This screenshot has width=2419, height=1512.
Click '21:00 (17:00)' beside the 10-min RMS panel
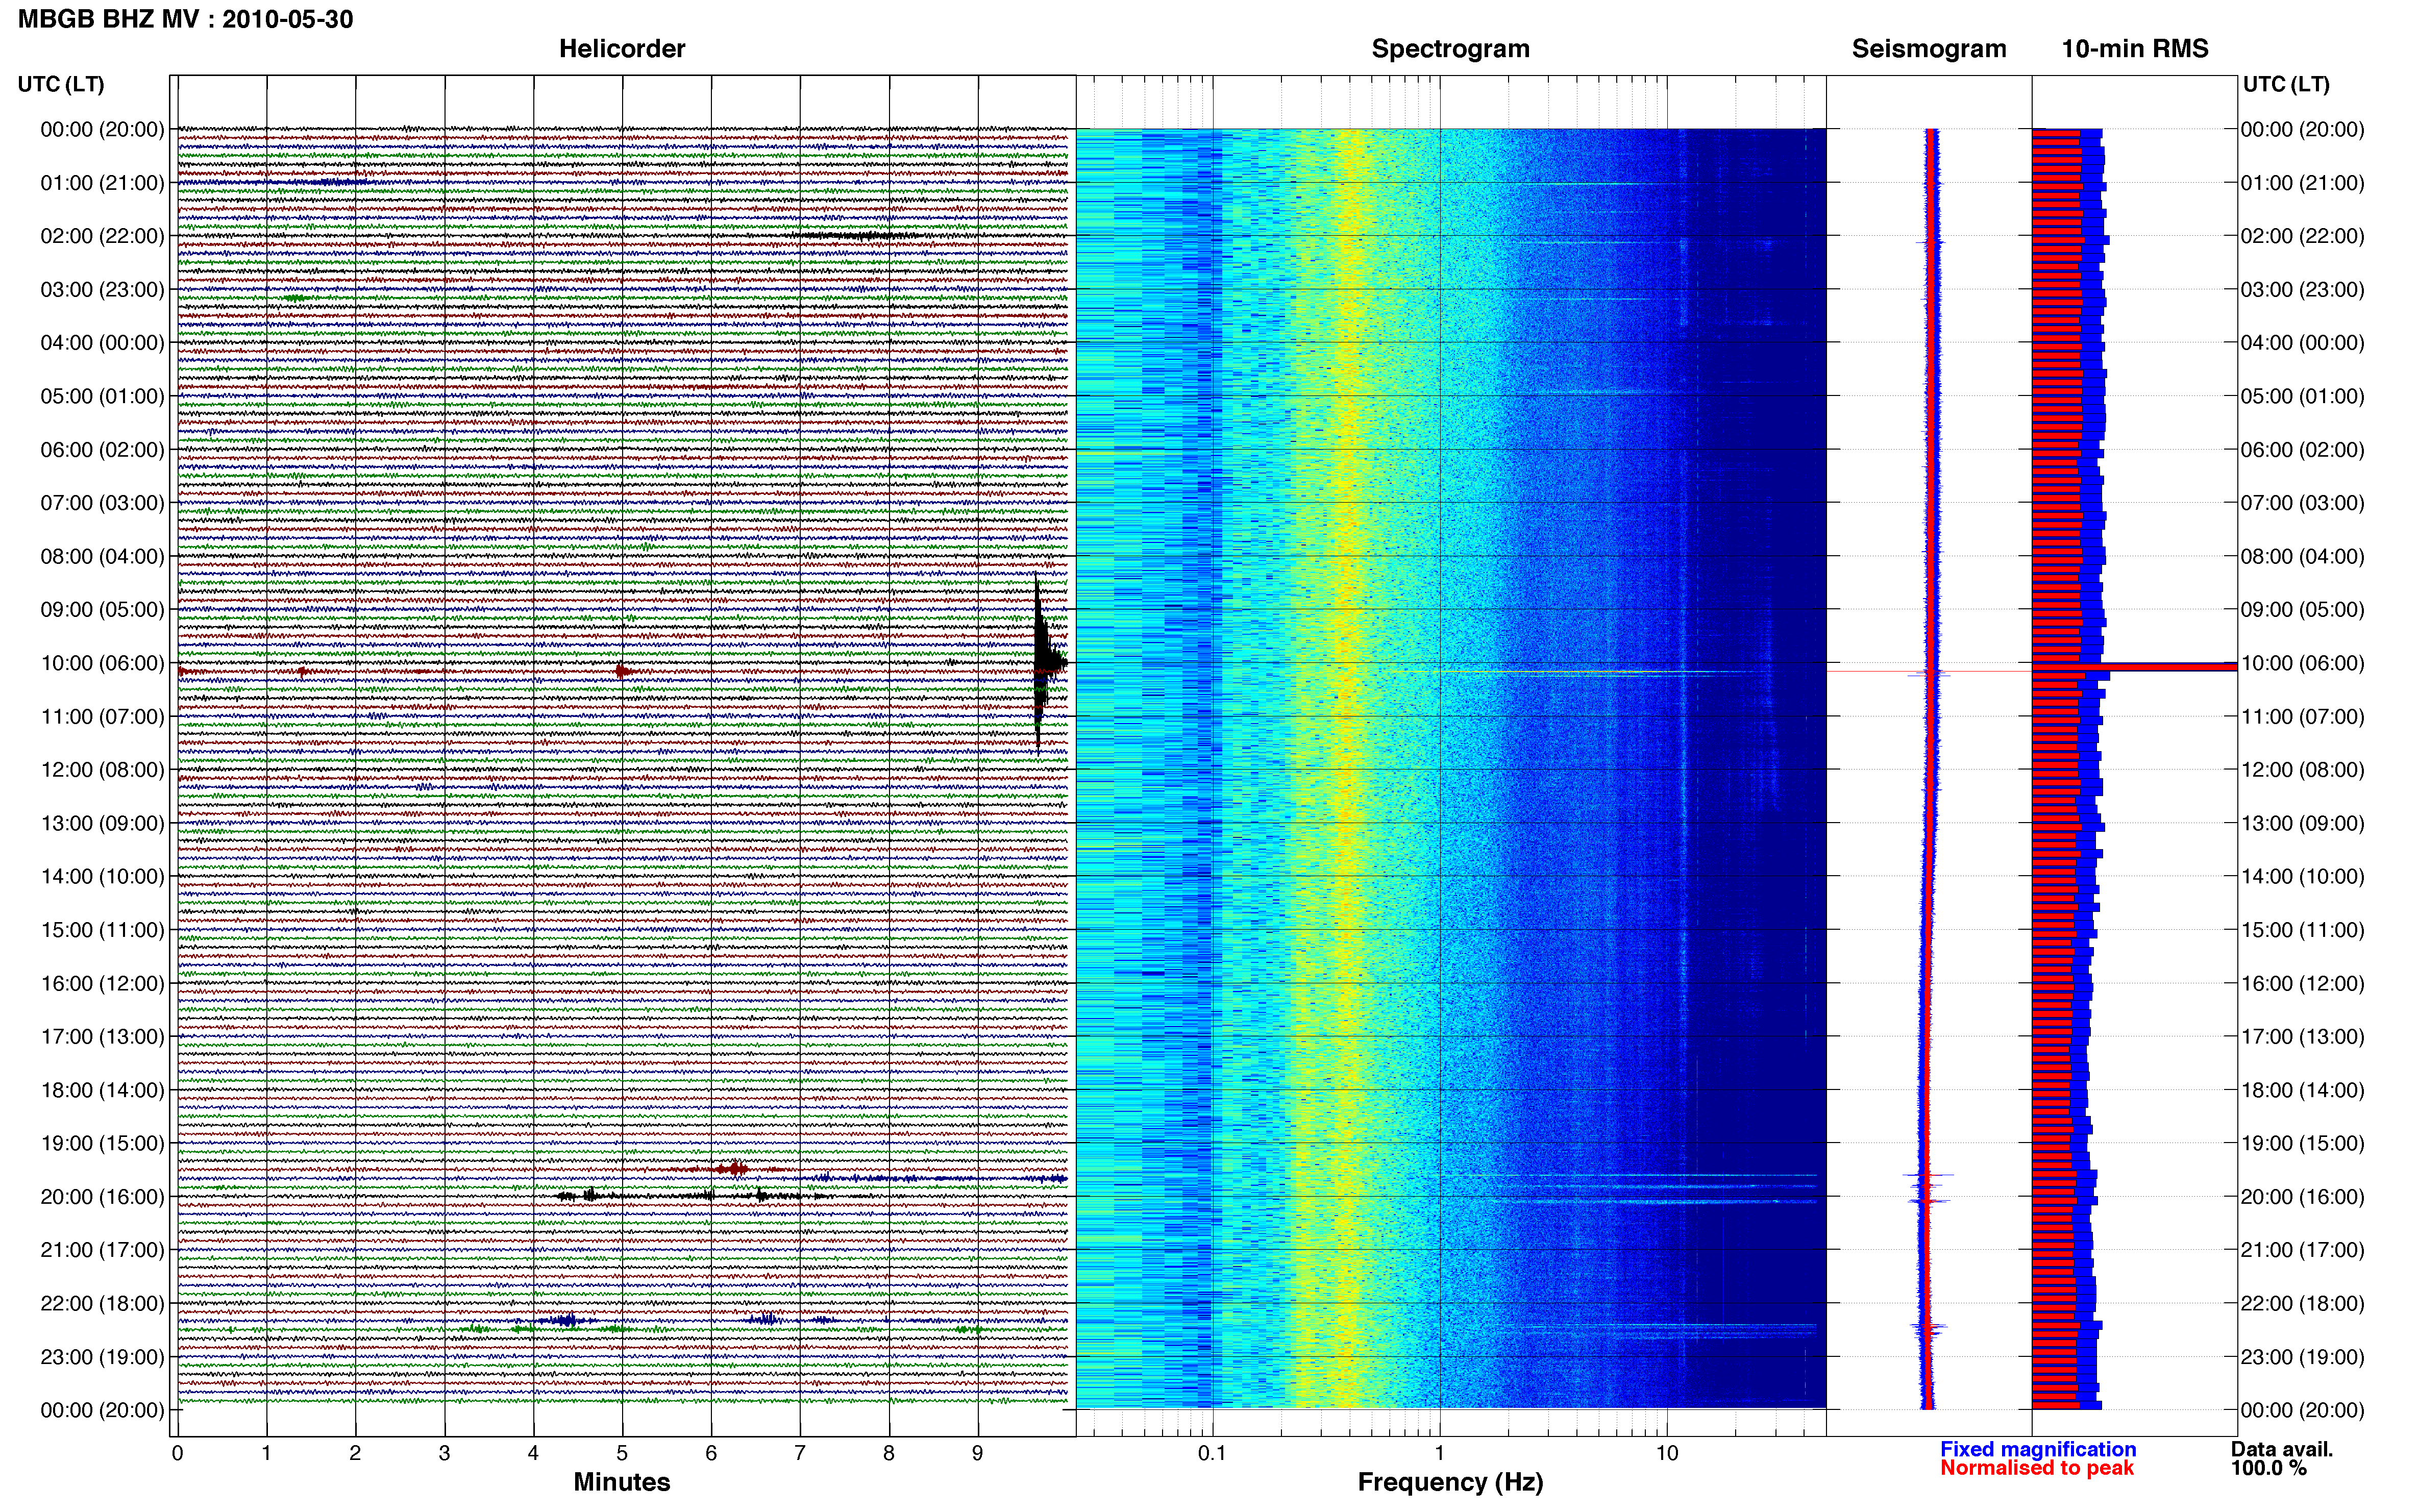(x=2302, y=1250)
